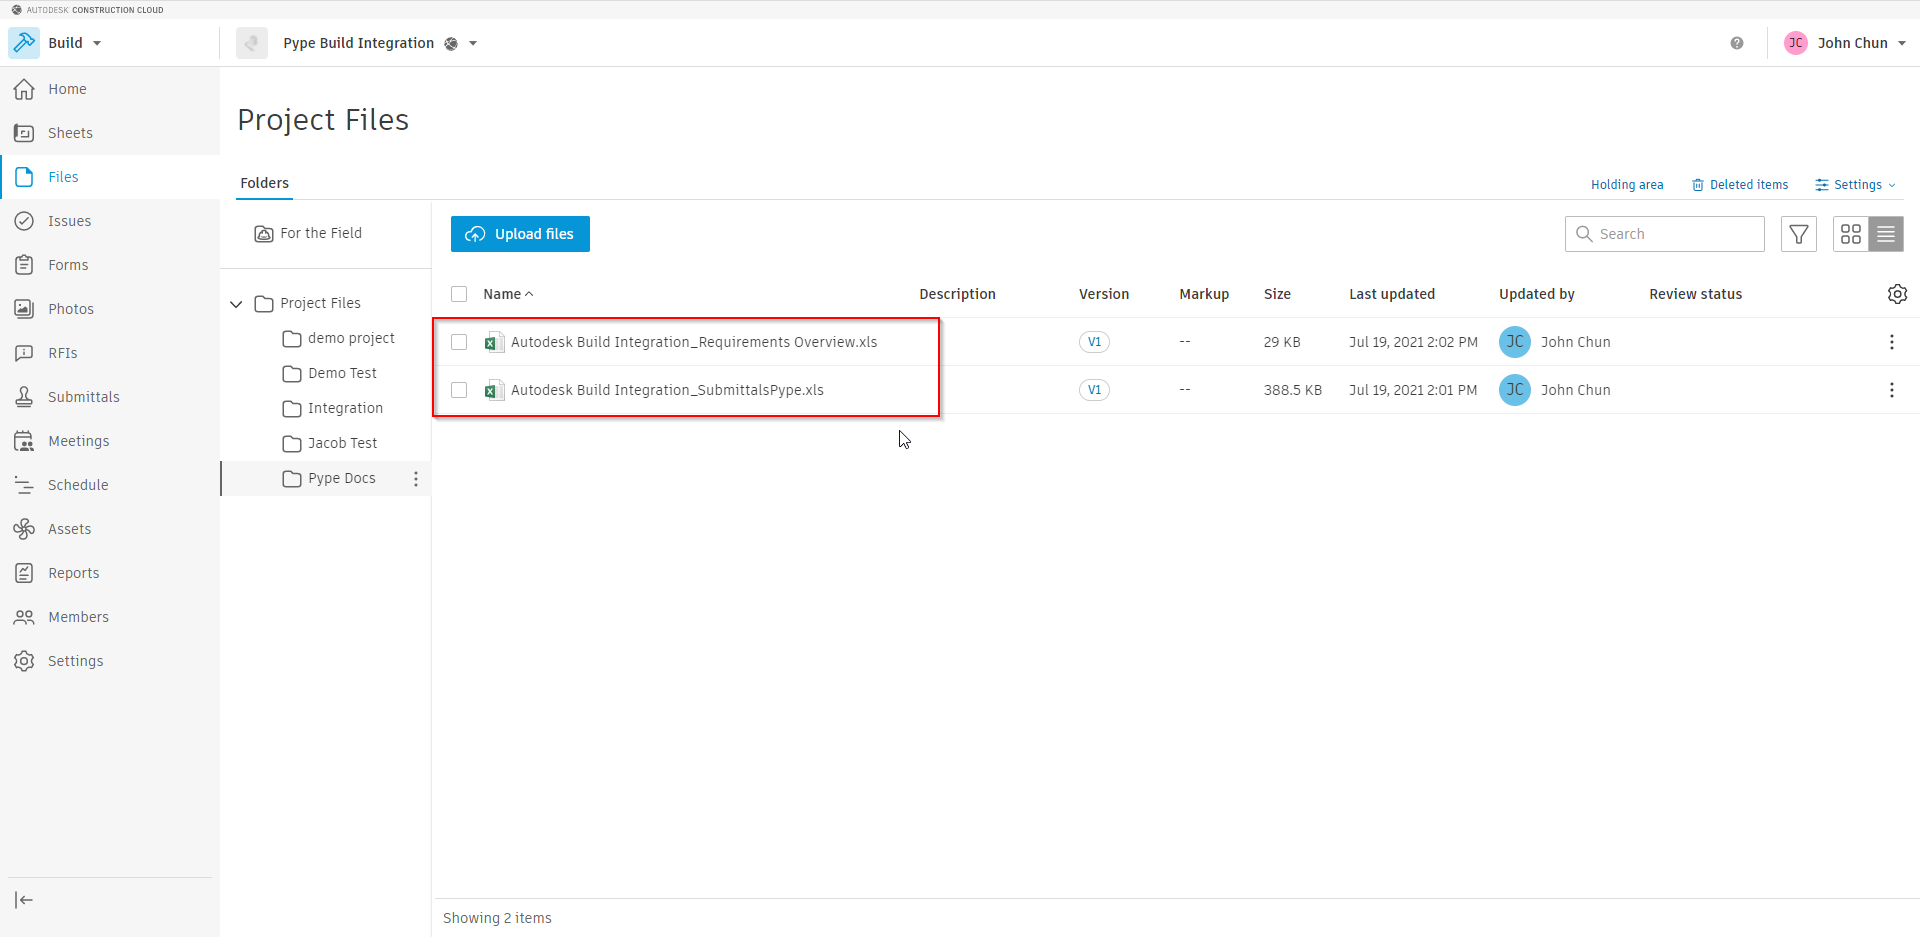This screenshot has height=937, width=1920.
Task: Sort files by the Name column
Action: [508, 294]
